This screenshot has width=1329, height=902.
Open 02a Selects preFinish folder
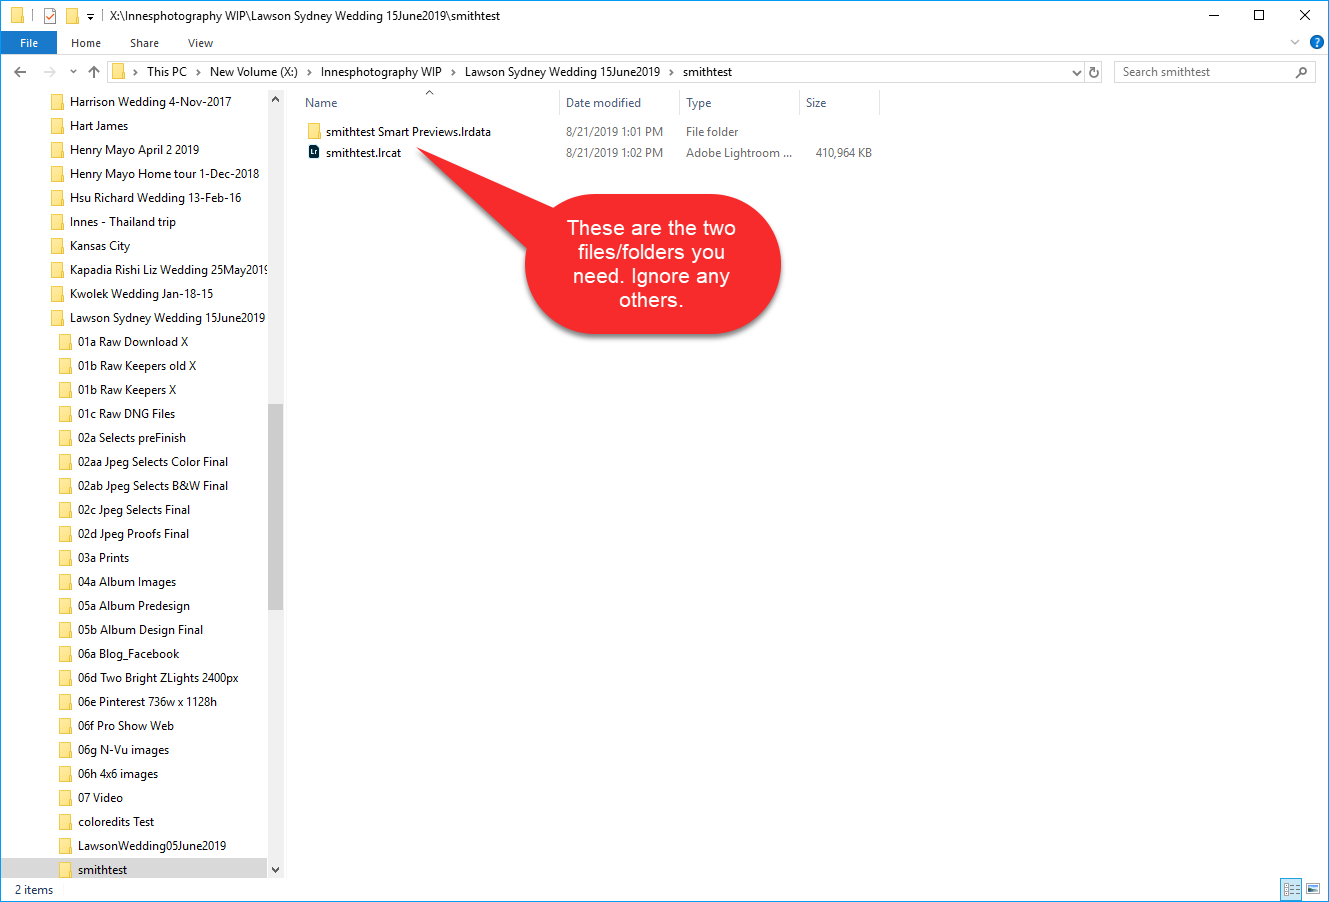click(132, 438)
